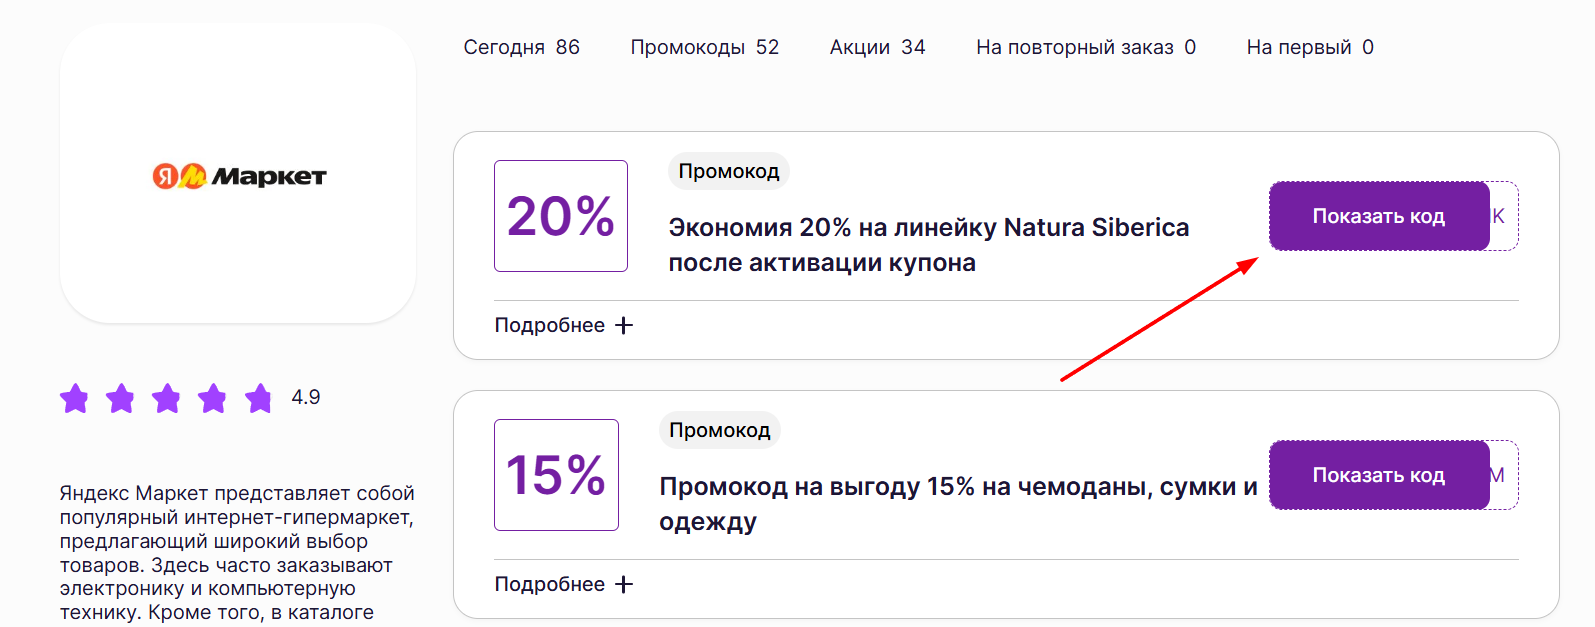The width and height of the screenshot is (1595, 627).
Task: Expand Подробнее under the 15% luggage offer
Action: point(564,585)
